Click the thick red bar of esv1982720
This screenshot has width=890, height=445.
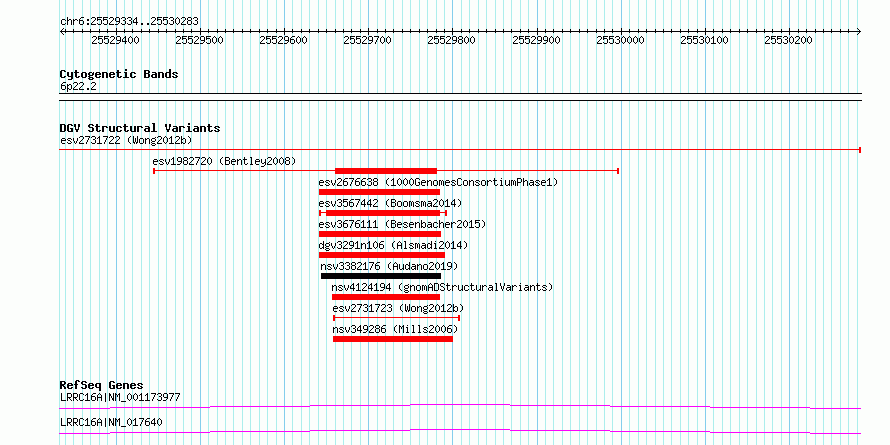click(x=386, y=171)
